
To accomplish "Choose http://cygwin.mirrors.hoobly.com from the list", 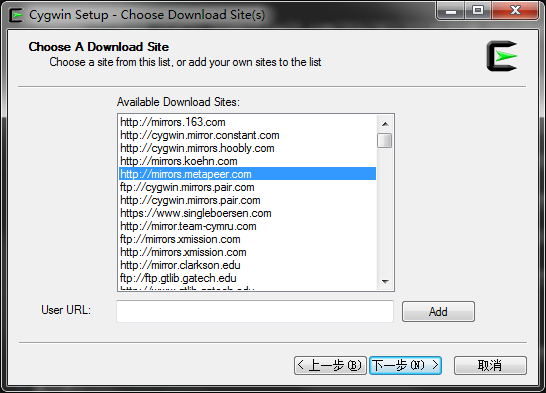I will click(x=247, y=148).
